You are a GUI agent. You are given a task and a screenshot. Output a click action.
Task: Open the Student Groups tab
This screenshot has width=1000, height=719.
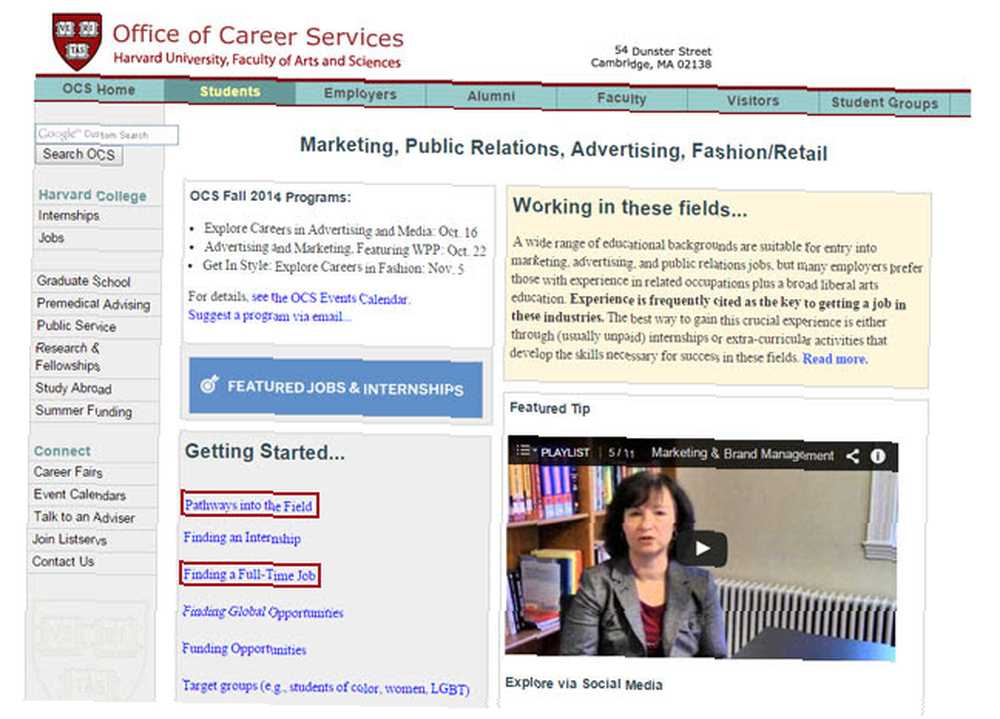(x=885, y=103)
